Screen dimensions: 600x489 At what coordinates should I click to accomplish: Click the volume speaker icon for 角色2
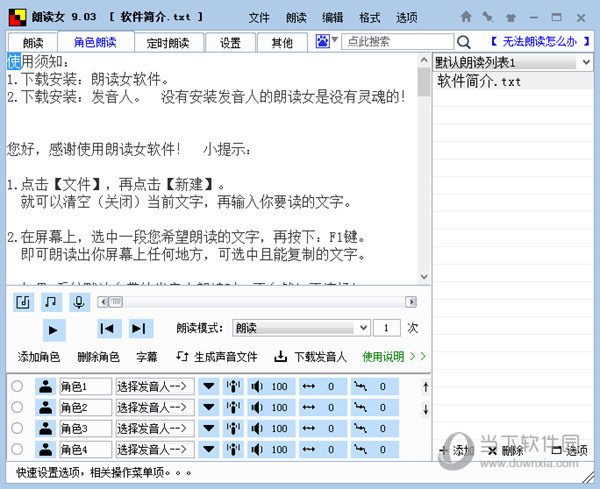tap(256, 408)
